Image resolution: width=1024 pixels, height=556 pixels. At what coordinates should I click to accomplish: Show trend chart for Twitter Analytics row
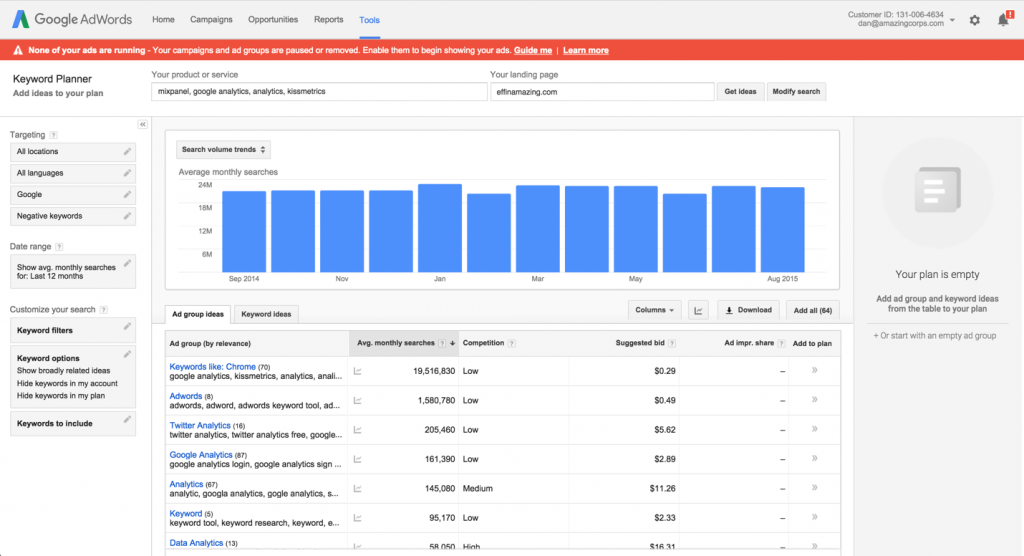click(x=358, y=430)
